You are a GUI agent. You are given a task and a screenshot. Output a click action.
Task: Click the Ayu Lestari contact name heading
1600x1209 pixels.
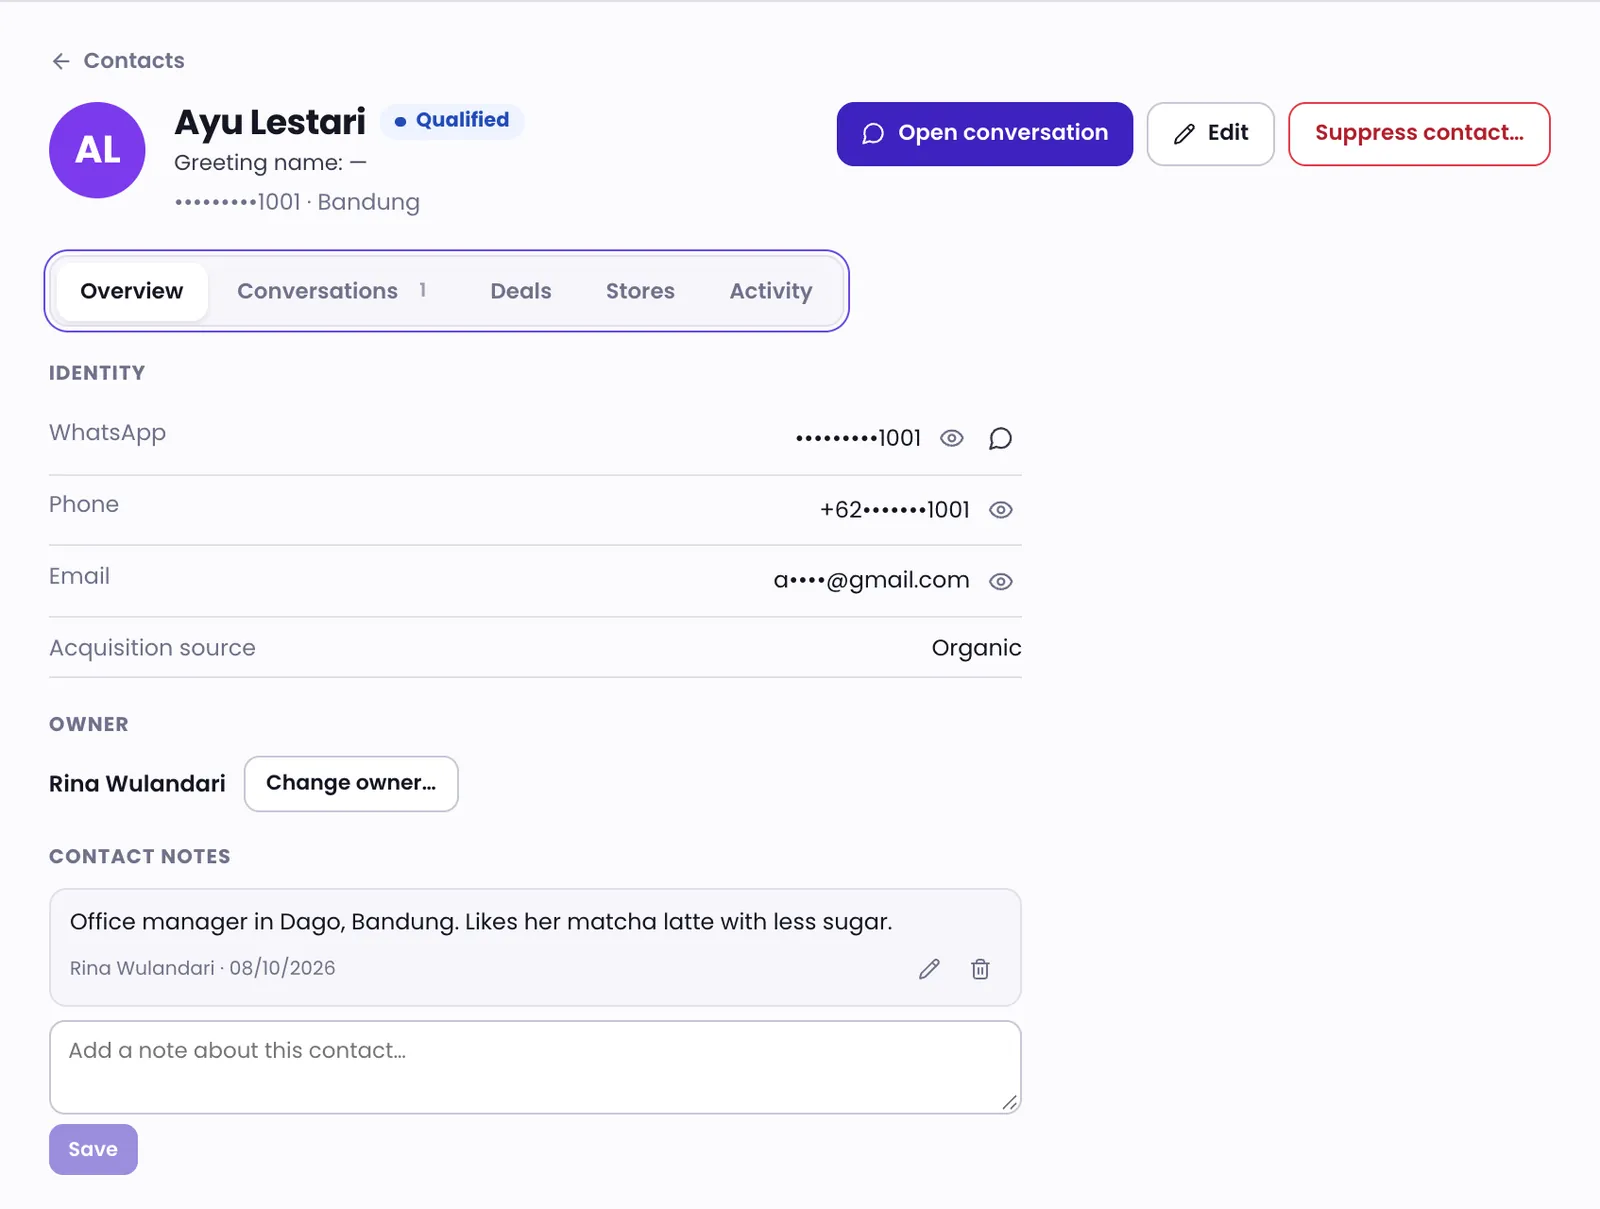tap(270, 122)
